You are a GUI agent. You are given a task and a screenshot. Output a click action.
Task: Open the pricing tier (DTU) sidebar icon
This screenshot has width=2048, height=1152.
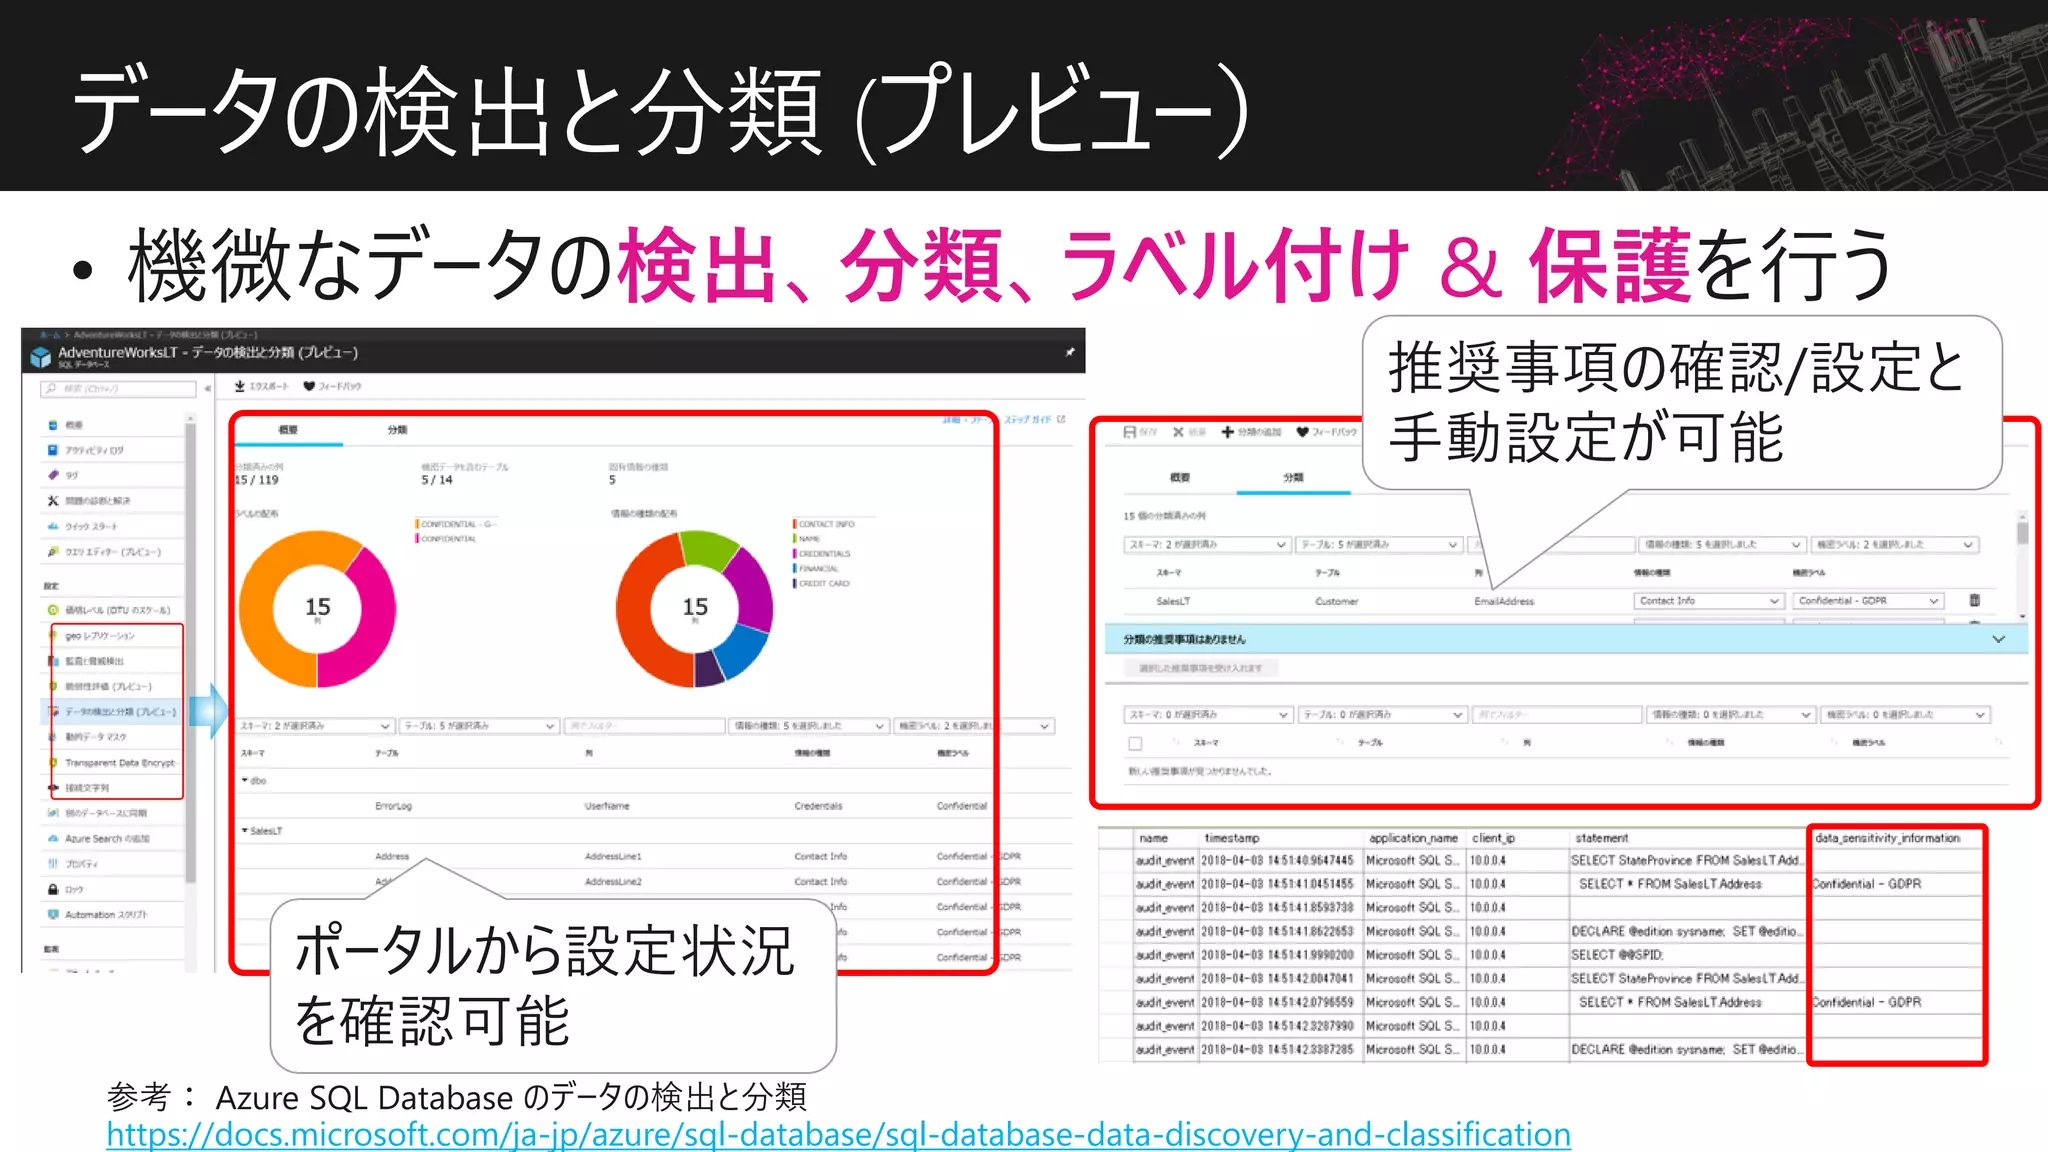click(53, 609)
